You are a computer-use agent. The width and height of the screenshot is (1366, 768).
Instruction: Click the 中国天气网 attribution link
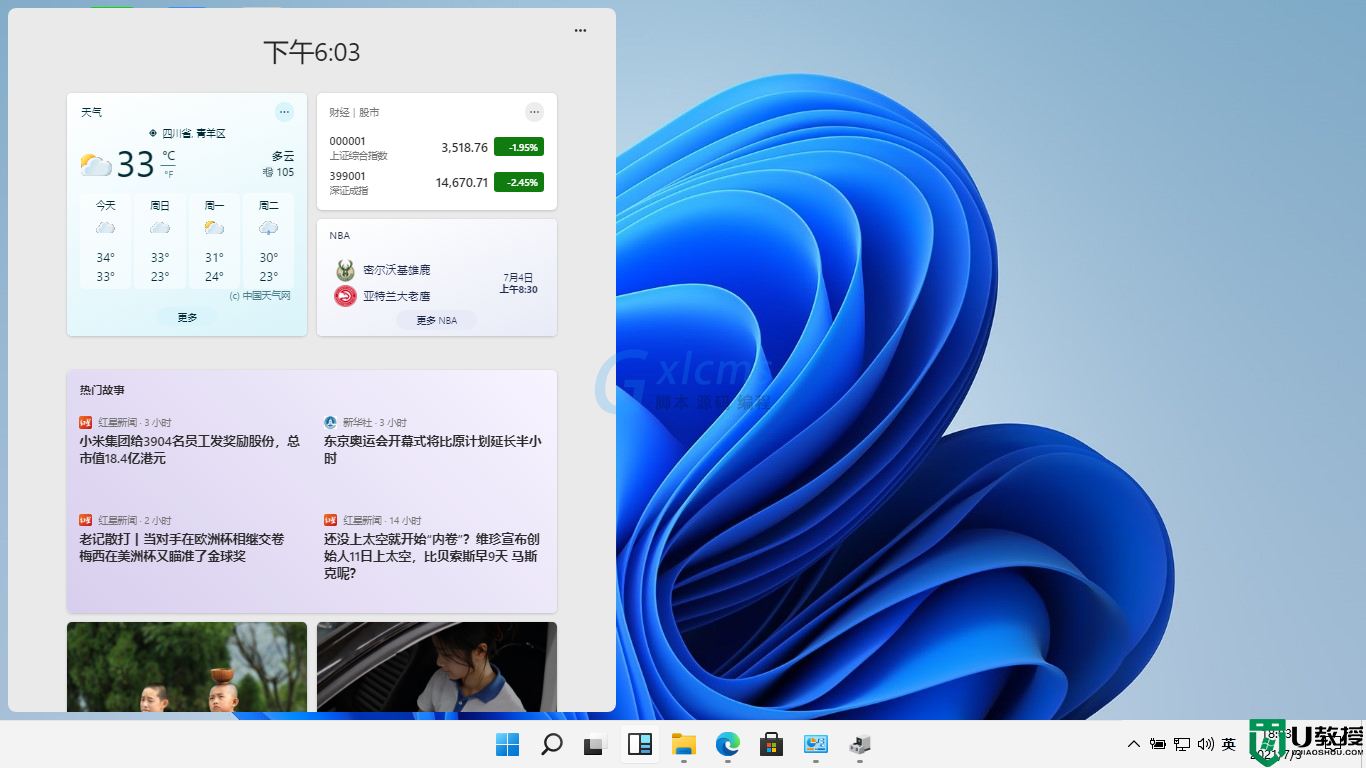(260, 296)
